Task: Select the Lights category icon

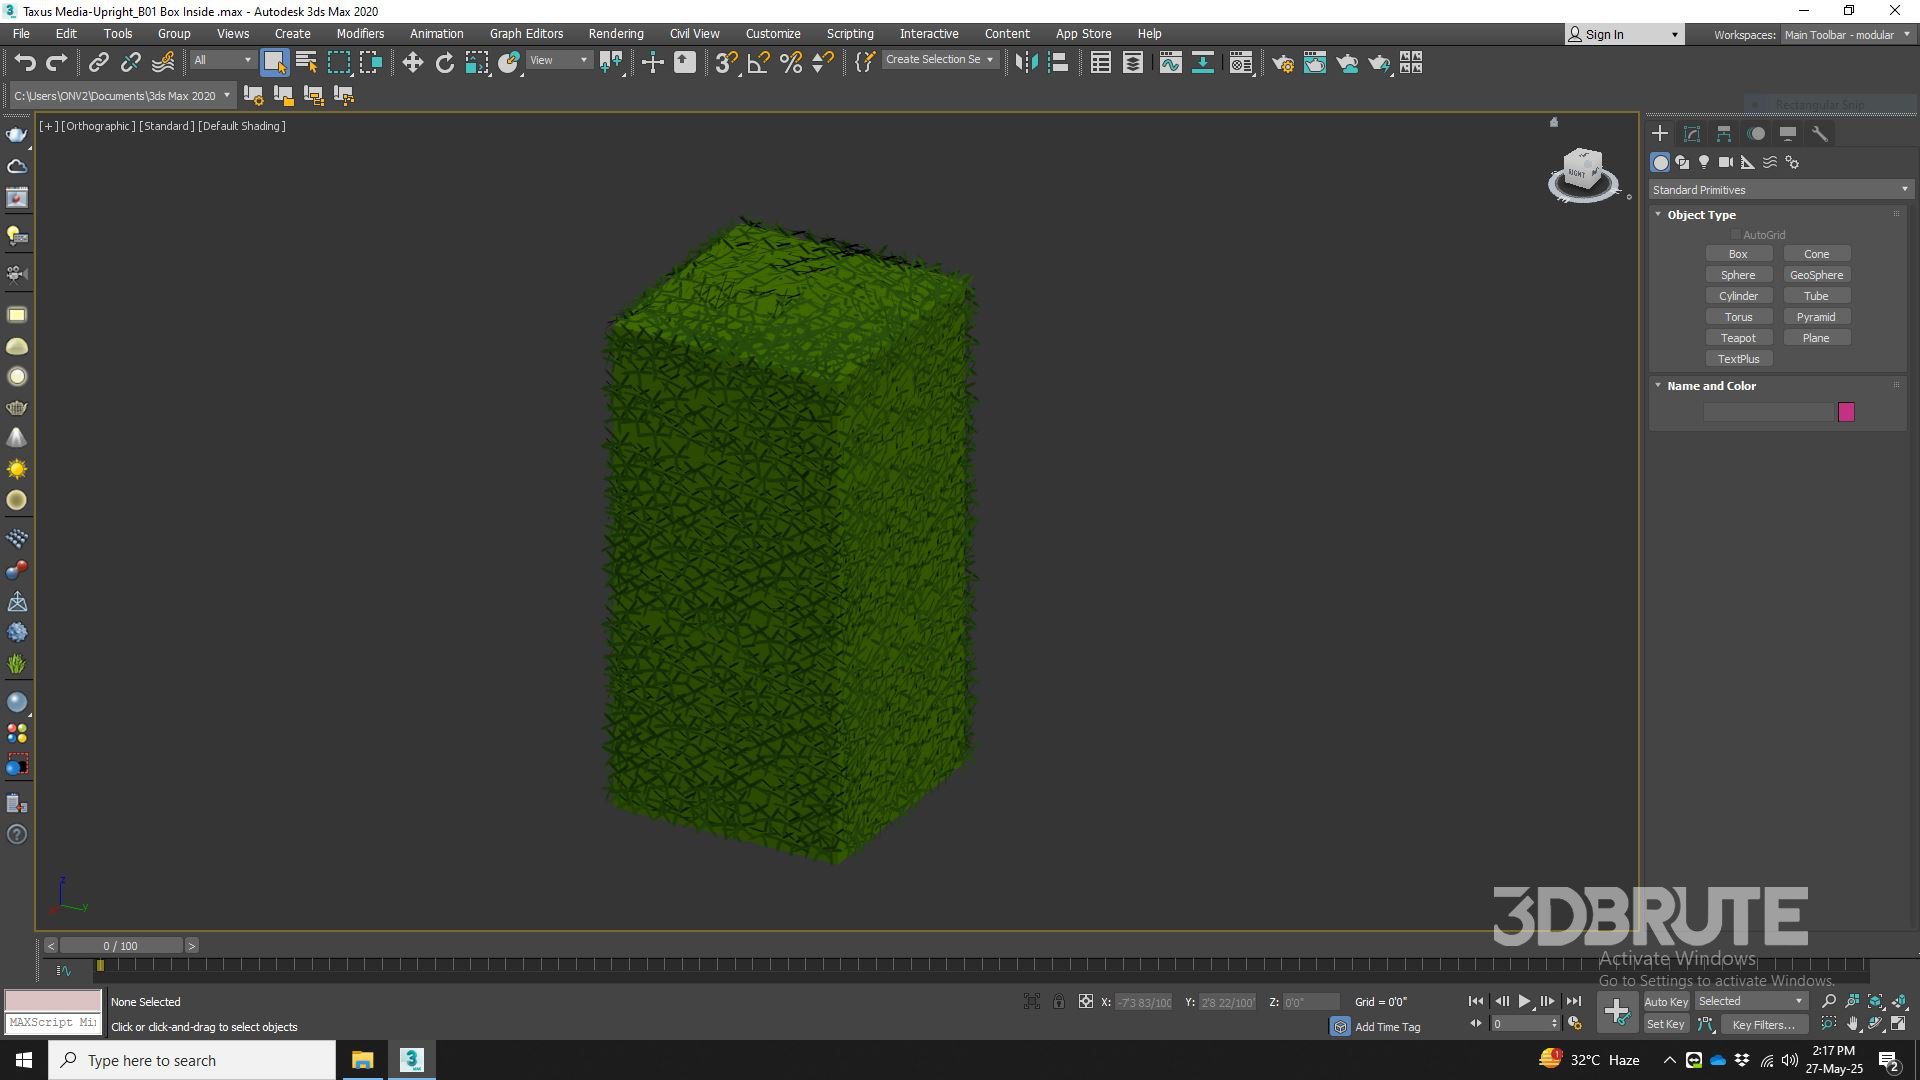Action: pos(1704,162)
